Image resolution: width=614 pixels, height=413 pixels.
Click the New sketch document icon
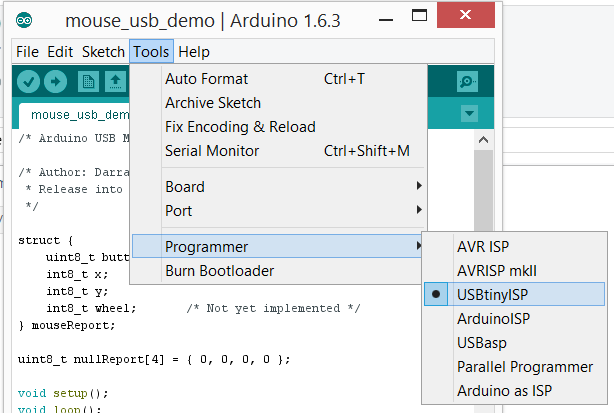point(88,82)
